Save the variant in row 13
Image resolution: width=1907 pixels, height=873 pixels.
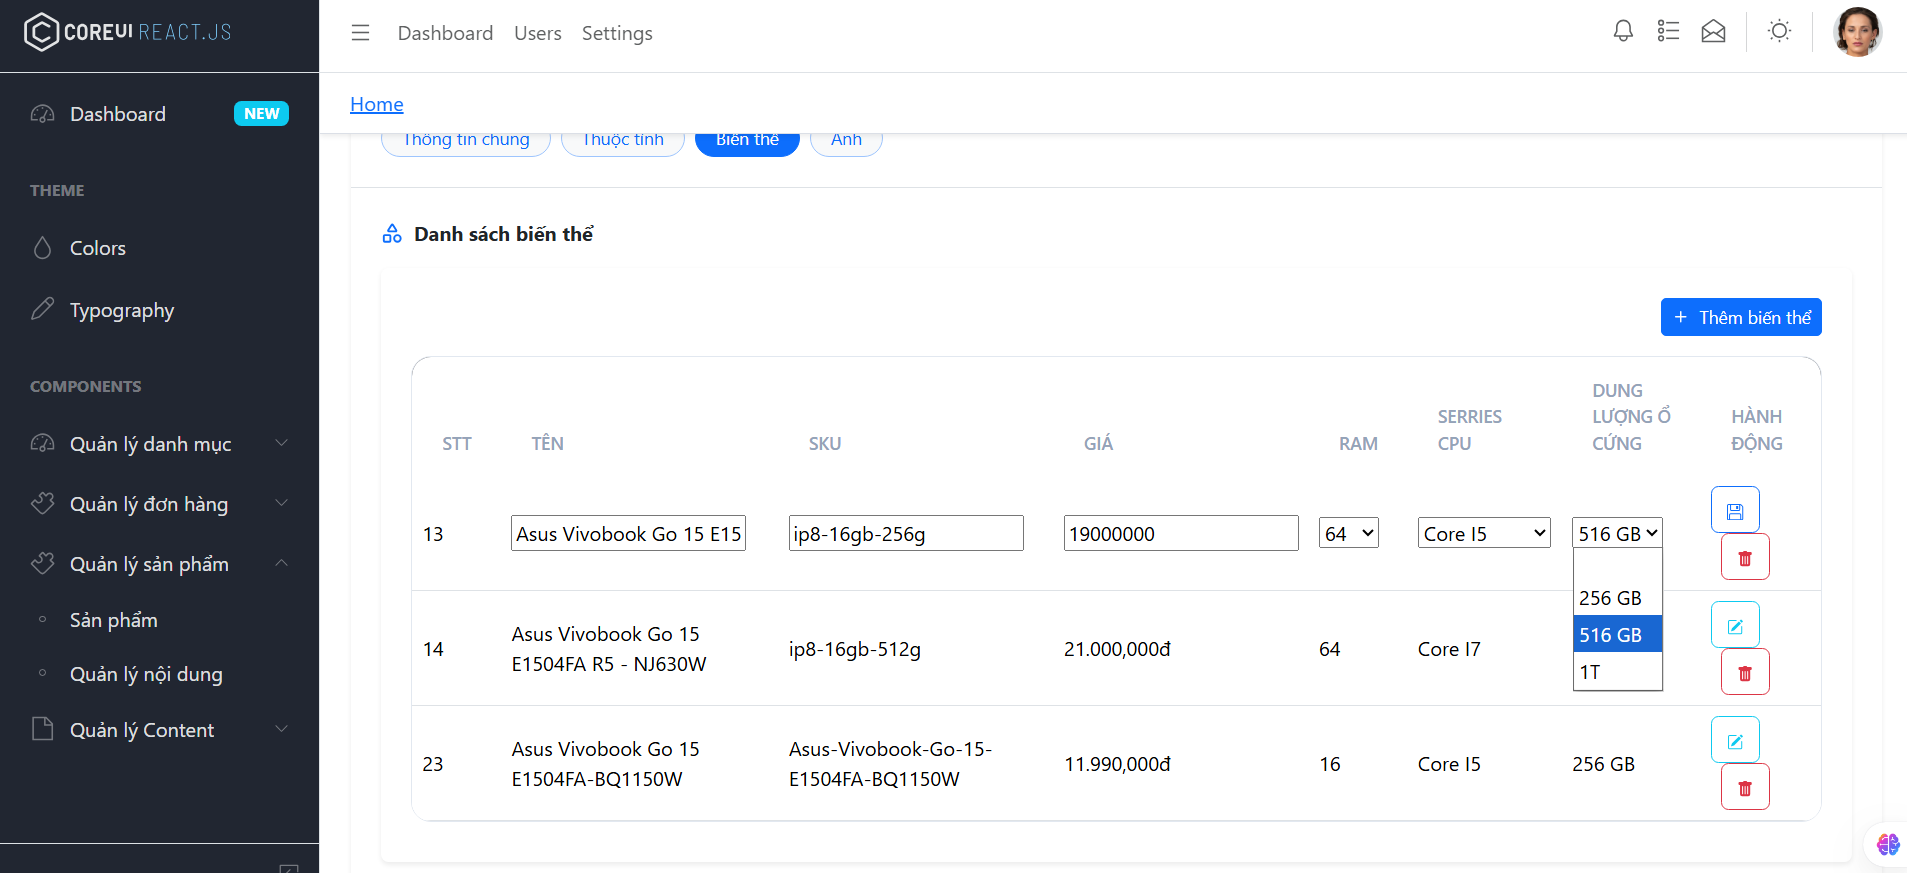pos(1735,511)
